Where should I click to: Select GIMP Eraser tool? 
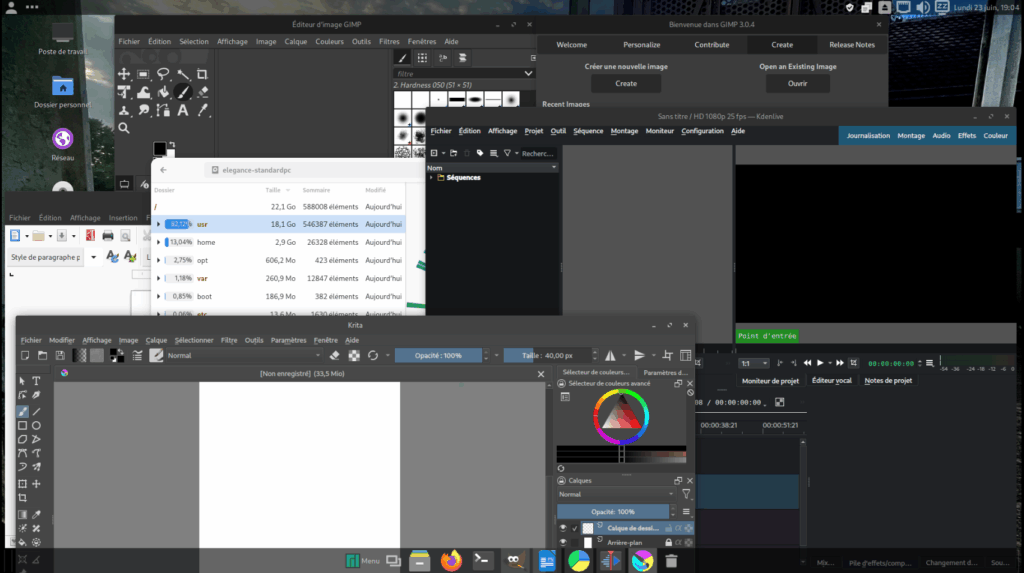(x=203, y=92)
